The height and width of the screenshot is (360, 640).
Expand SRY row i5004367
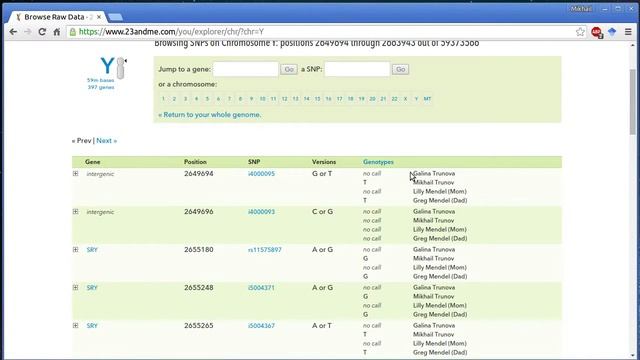(x=76, y=325)
